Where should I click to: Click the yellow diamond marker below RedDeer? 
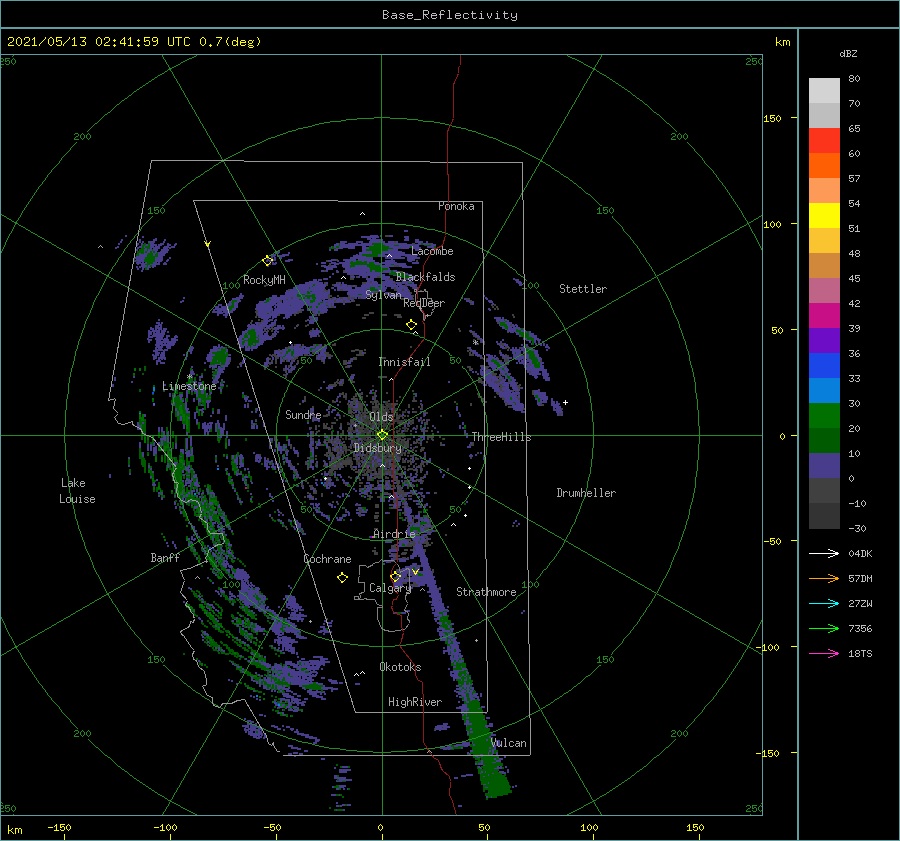coord(411,325)
